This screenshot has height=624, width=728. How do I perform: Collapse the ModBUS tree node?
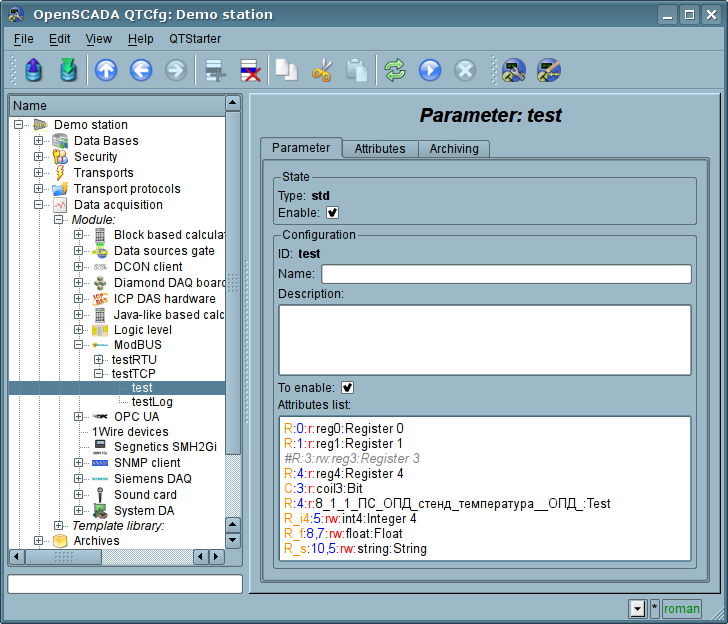point(79,344)
